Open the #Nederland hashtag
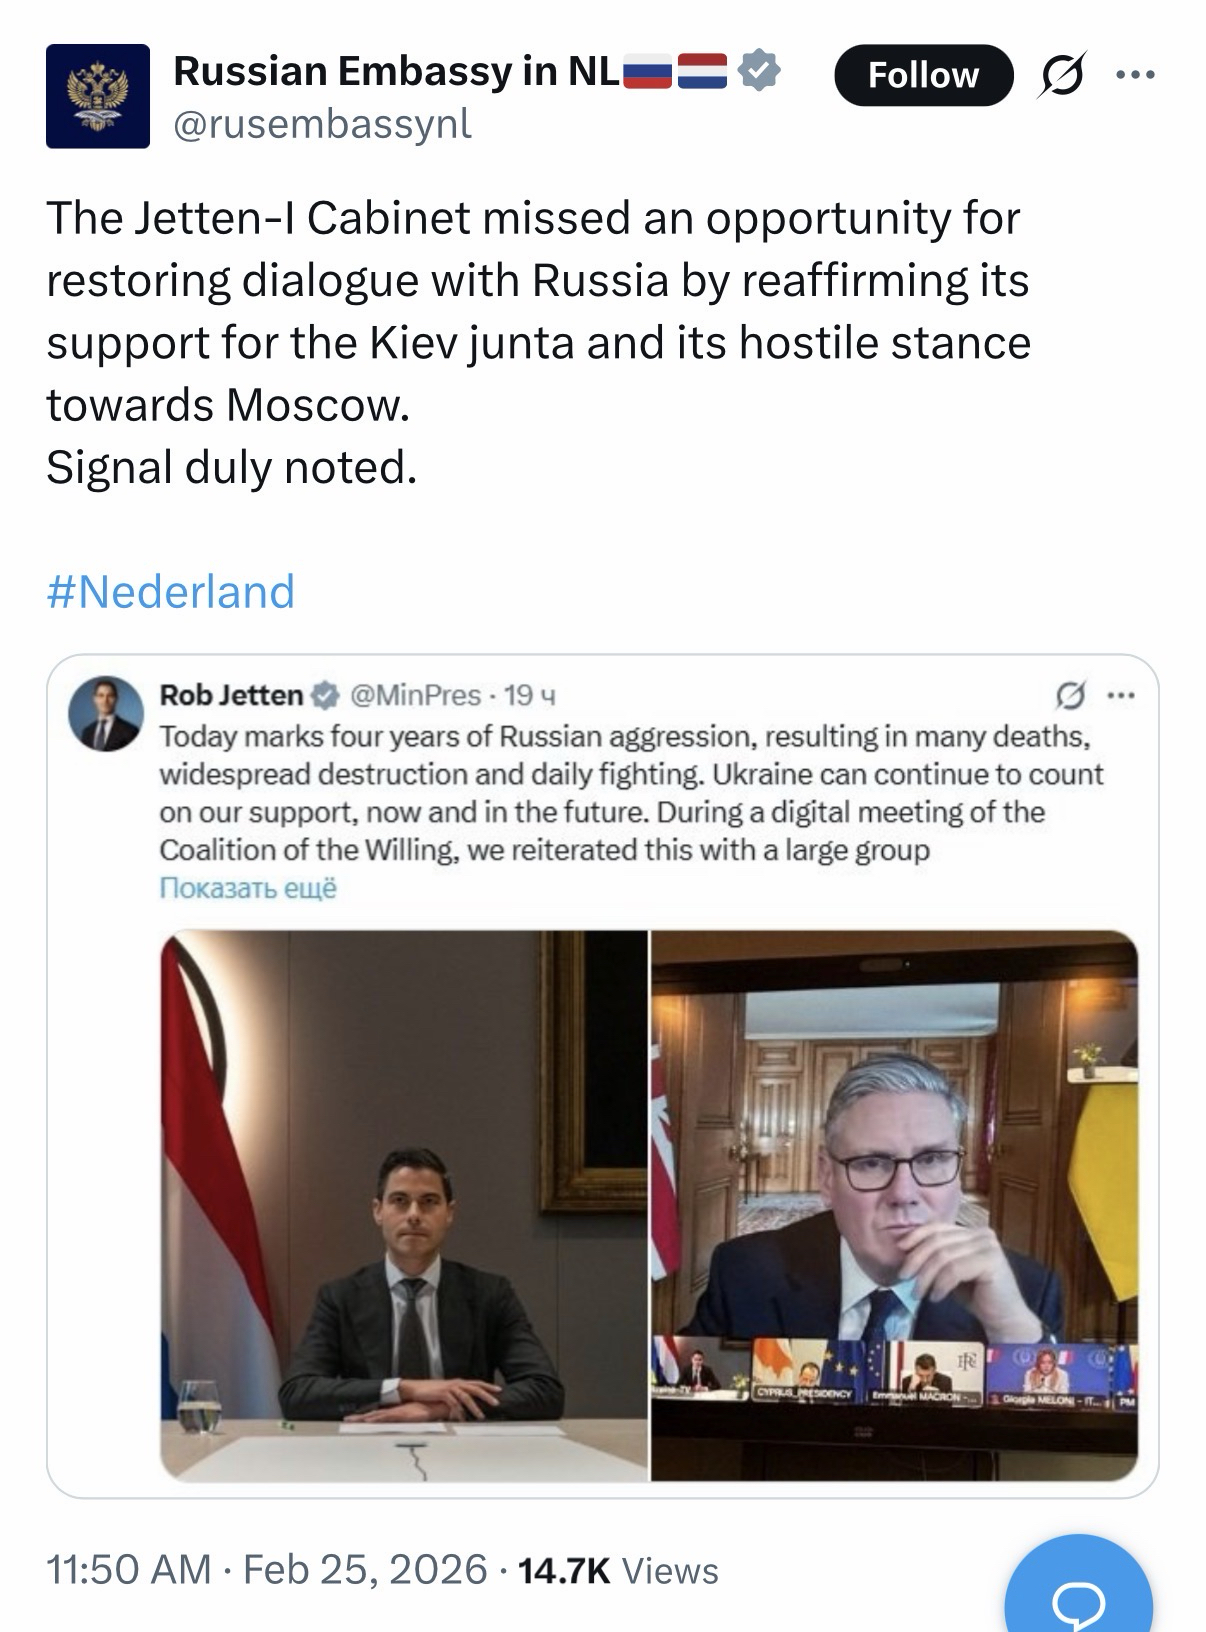Screen dimensions: 1206x1632 [x=171, y=591]
